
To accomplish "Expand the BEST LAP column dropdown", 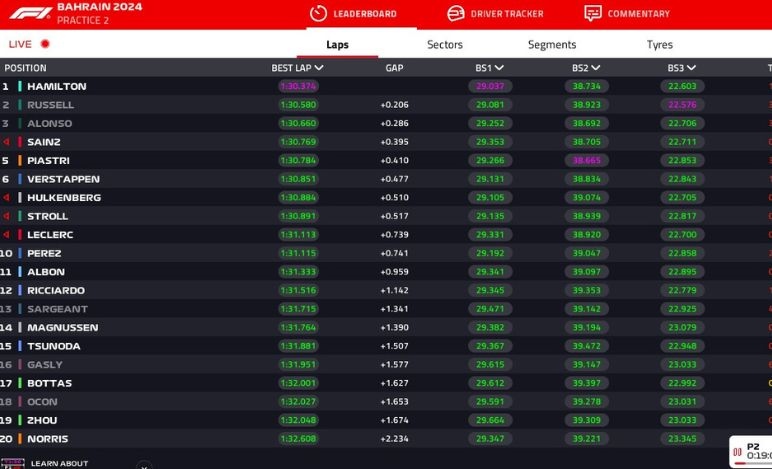I will 319,68.
